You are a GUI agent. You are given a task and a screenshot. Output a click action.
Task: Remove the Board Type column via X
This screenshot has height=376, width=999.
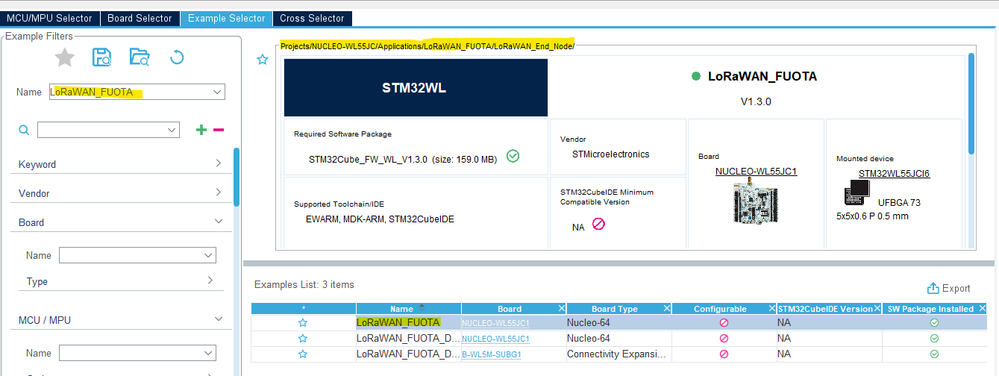pos(666,308)
